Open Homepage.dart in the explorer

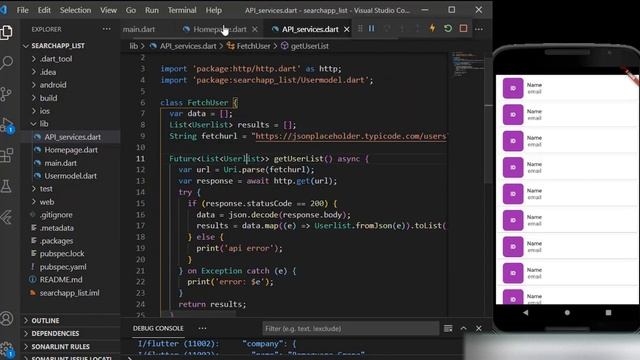pyautogui.click(x=71, y=150)
